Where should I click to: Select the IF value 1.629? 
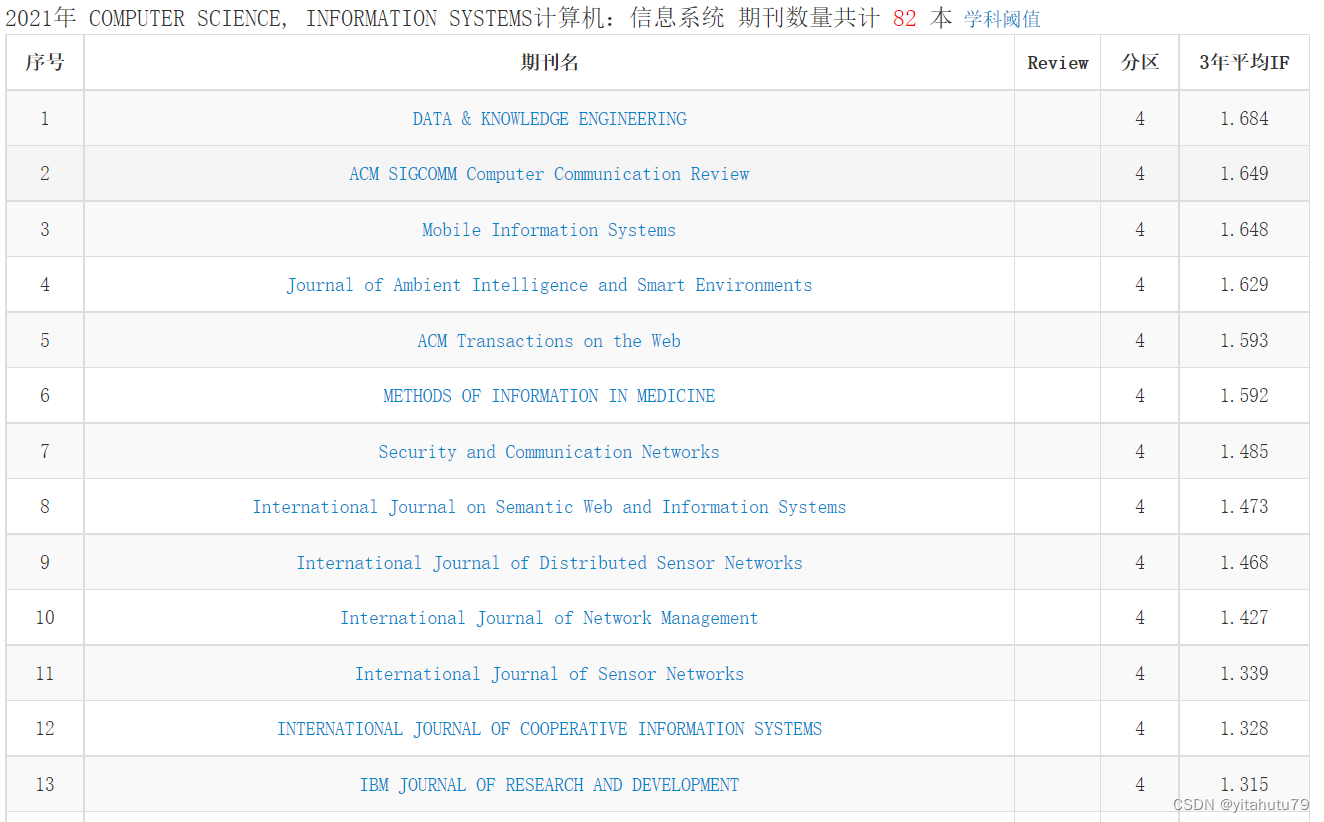tap(1244, 285)
